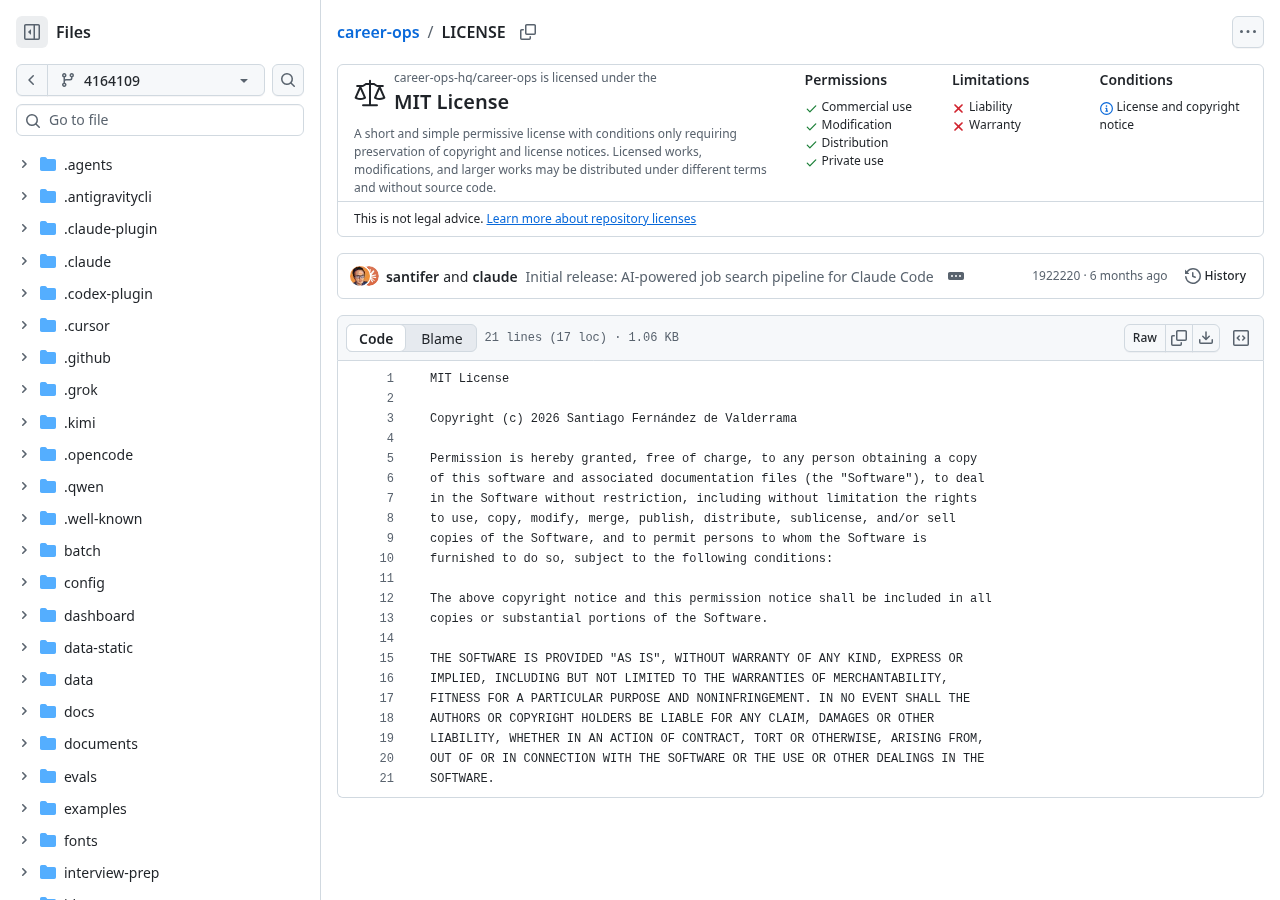Open the file search magnifier button
The height and width of the screenshot is (900, 1280).
288,80
